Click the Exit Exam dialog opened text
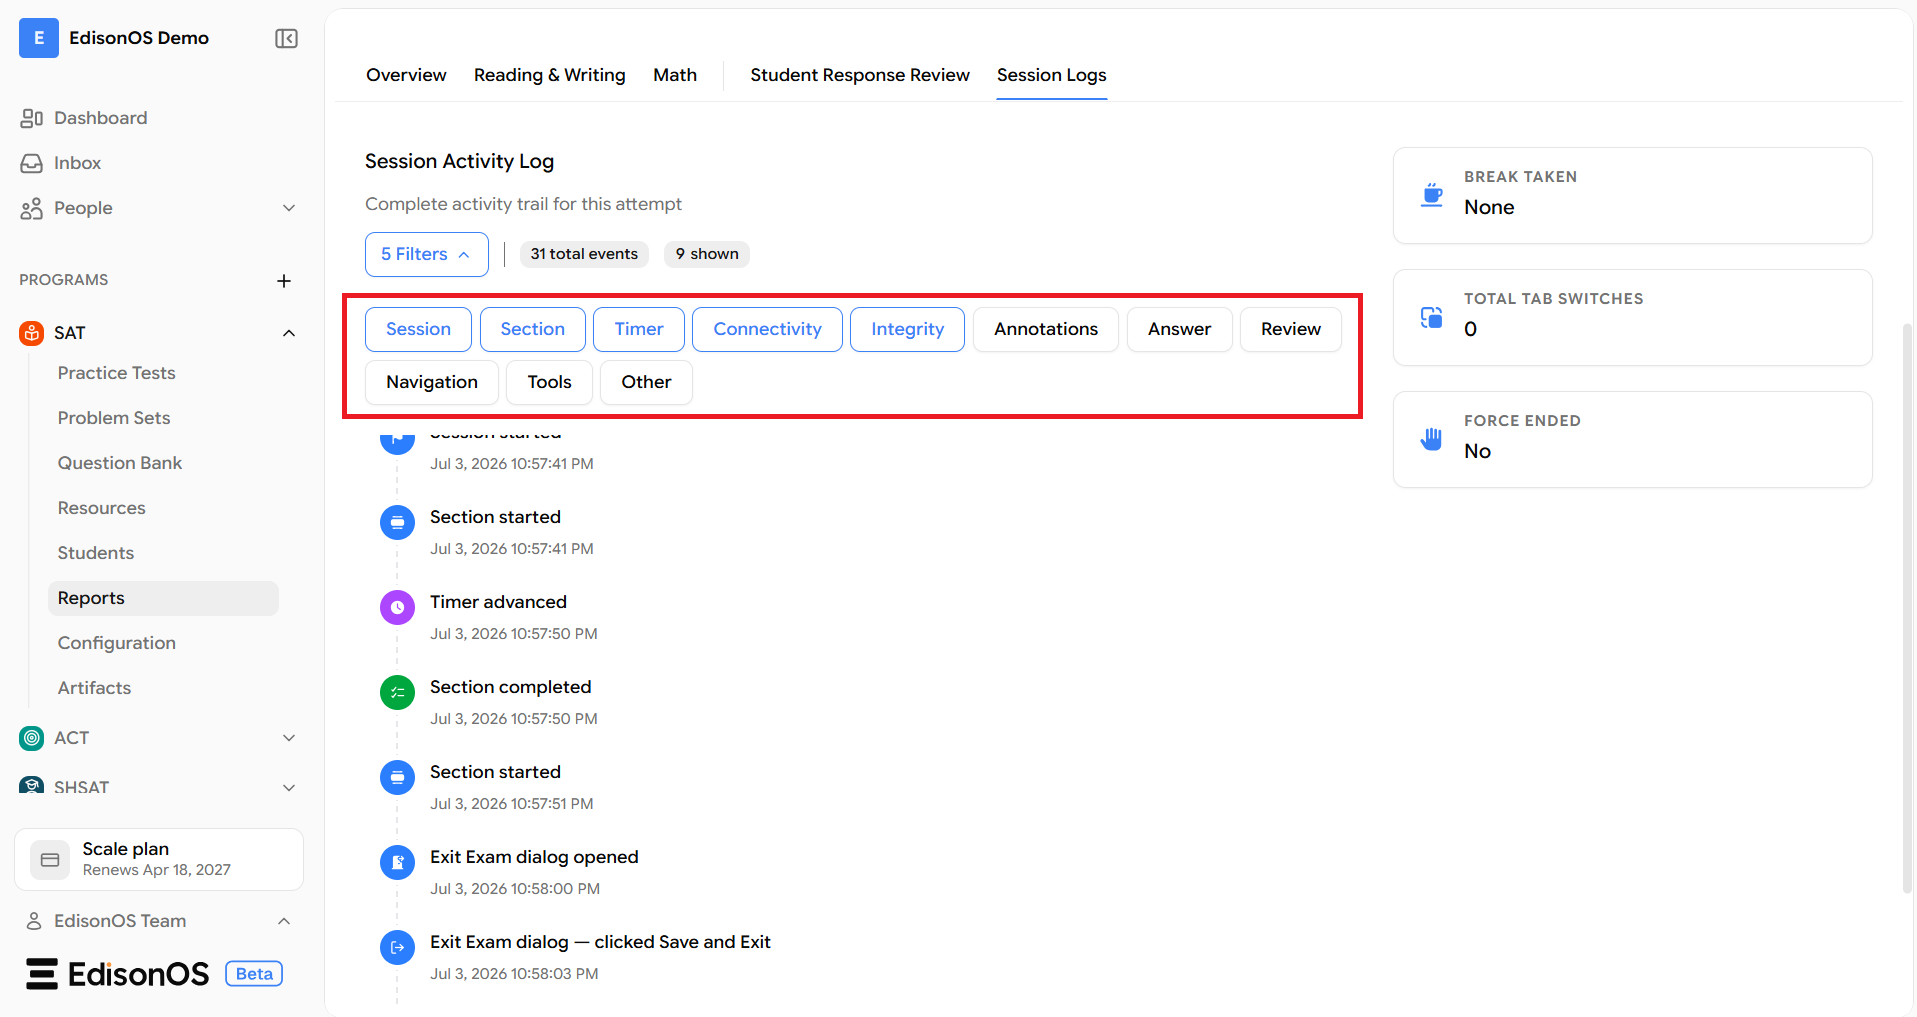Viewport: 1917px width, 1017px height. coord(534,857)
